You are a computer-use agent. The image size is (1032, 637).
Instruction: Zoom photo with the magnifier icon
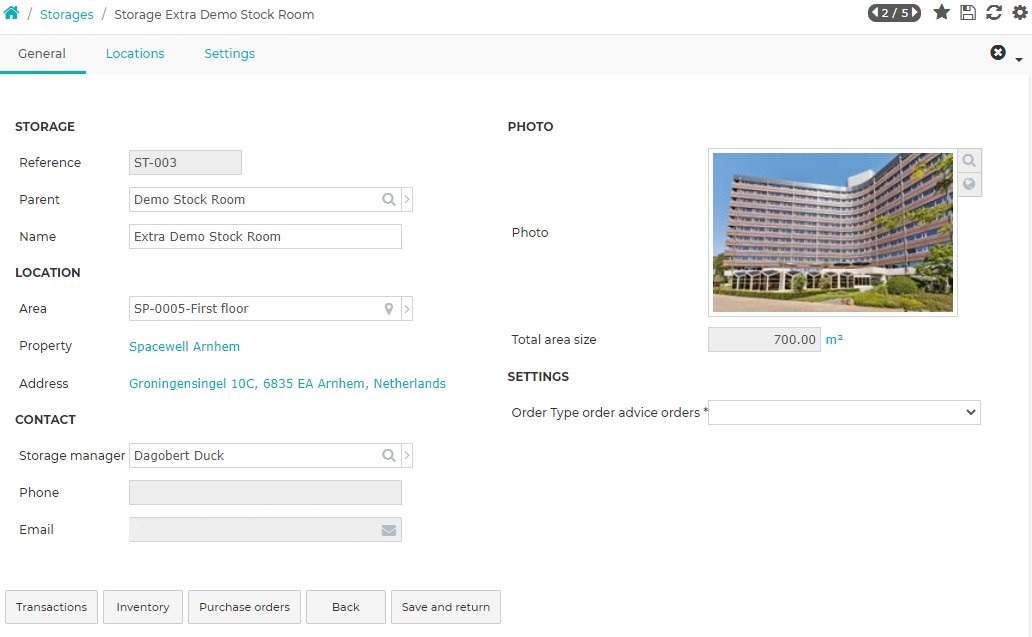[x=969, y=160]
